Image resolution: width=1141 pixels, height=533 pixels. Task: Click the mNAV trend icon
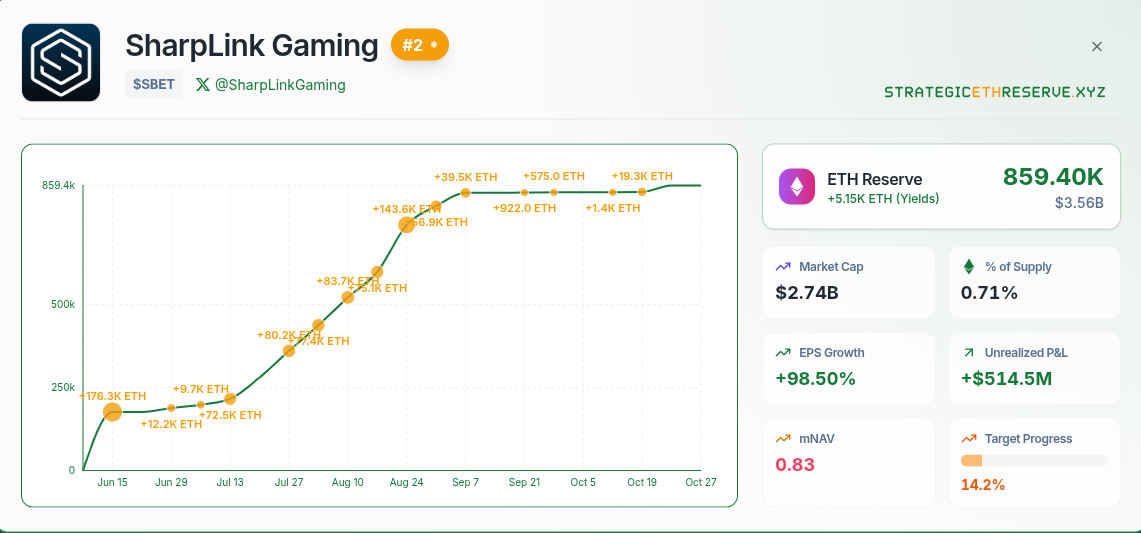tap(783, 439)
